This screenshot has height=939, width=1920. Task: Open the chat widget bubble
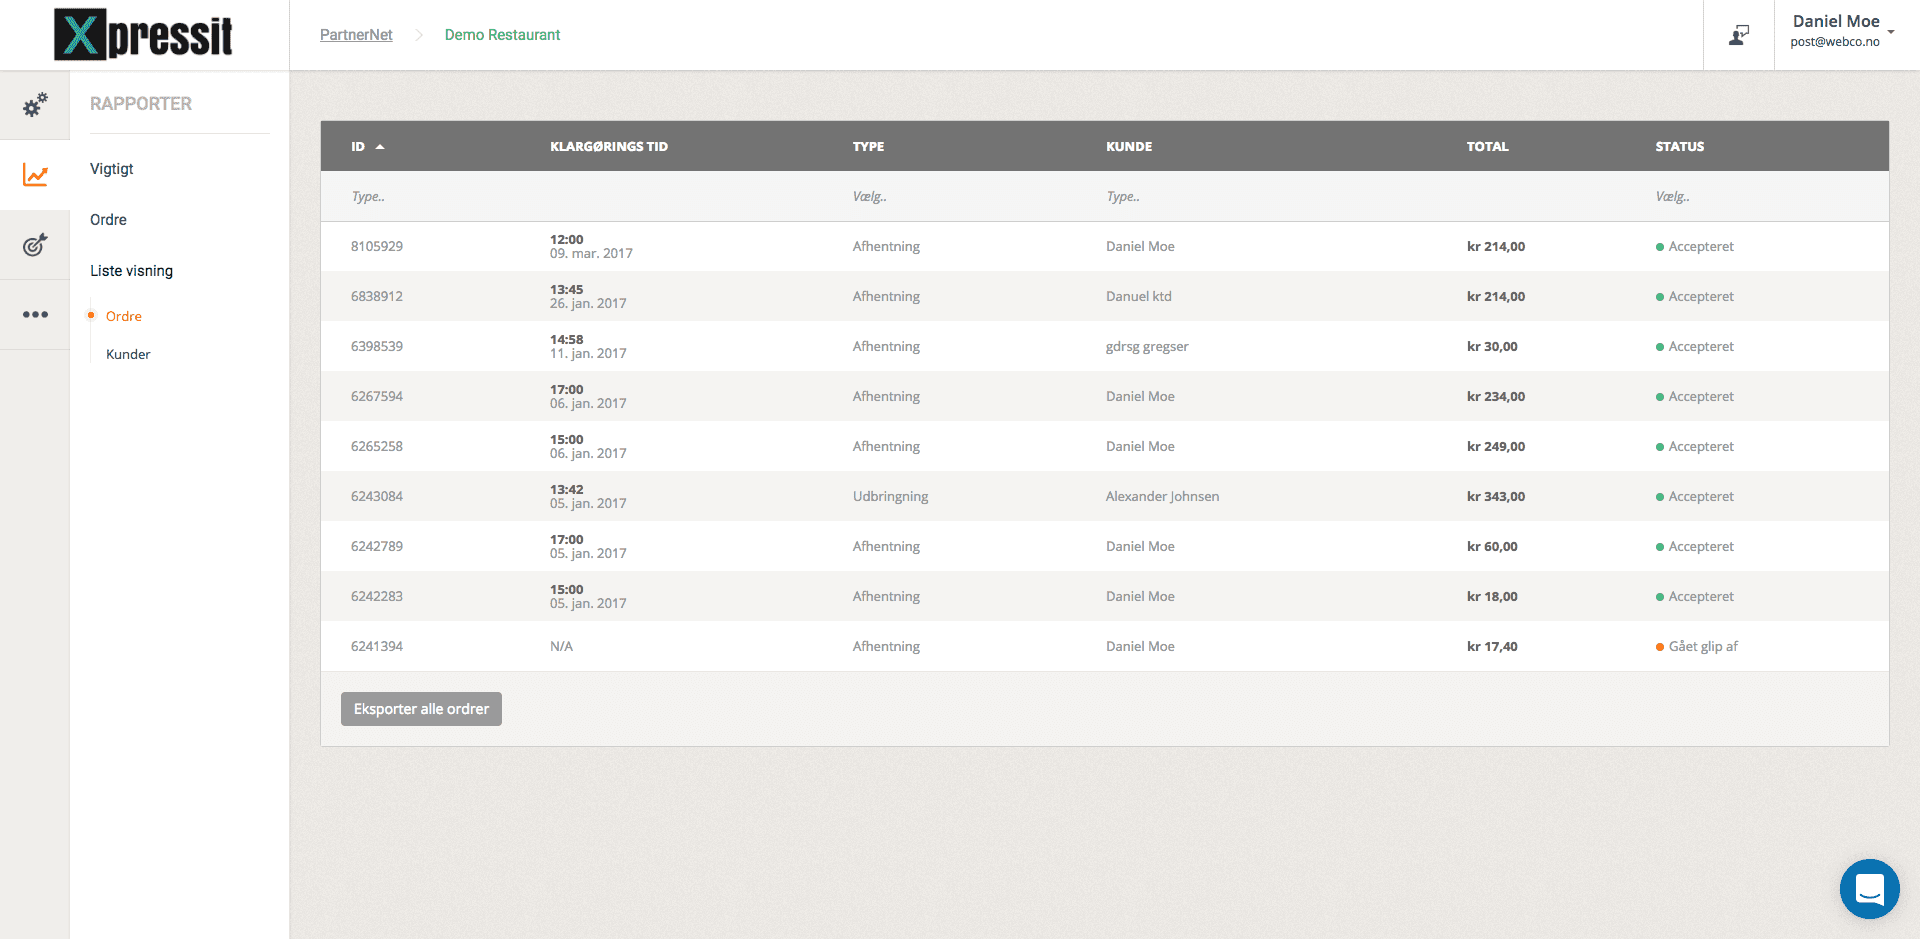point(1869,888)
